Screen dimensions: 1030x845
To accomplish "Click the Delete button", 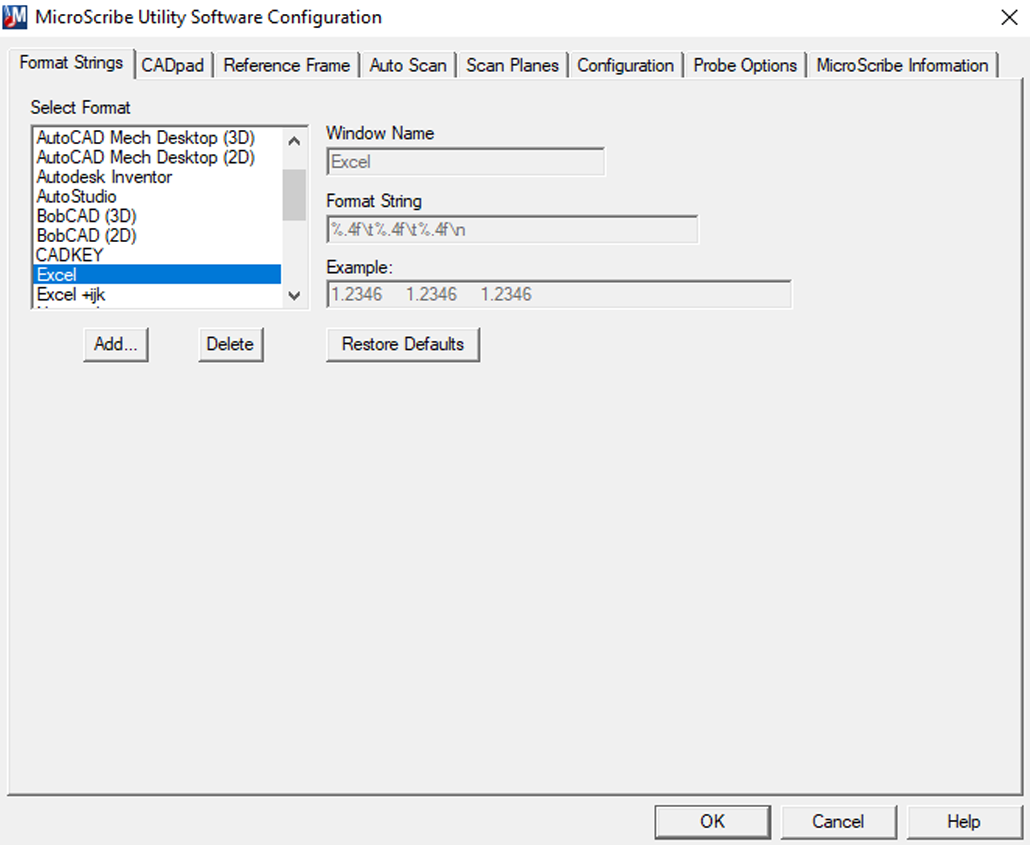I will (231, 344).
